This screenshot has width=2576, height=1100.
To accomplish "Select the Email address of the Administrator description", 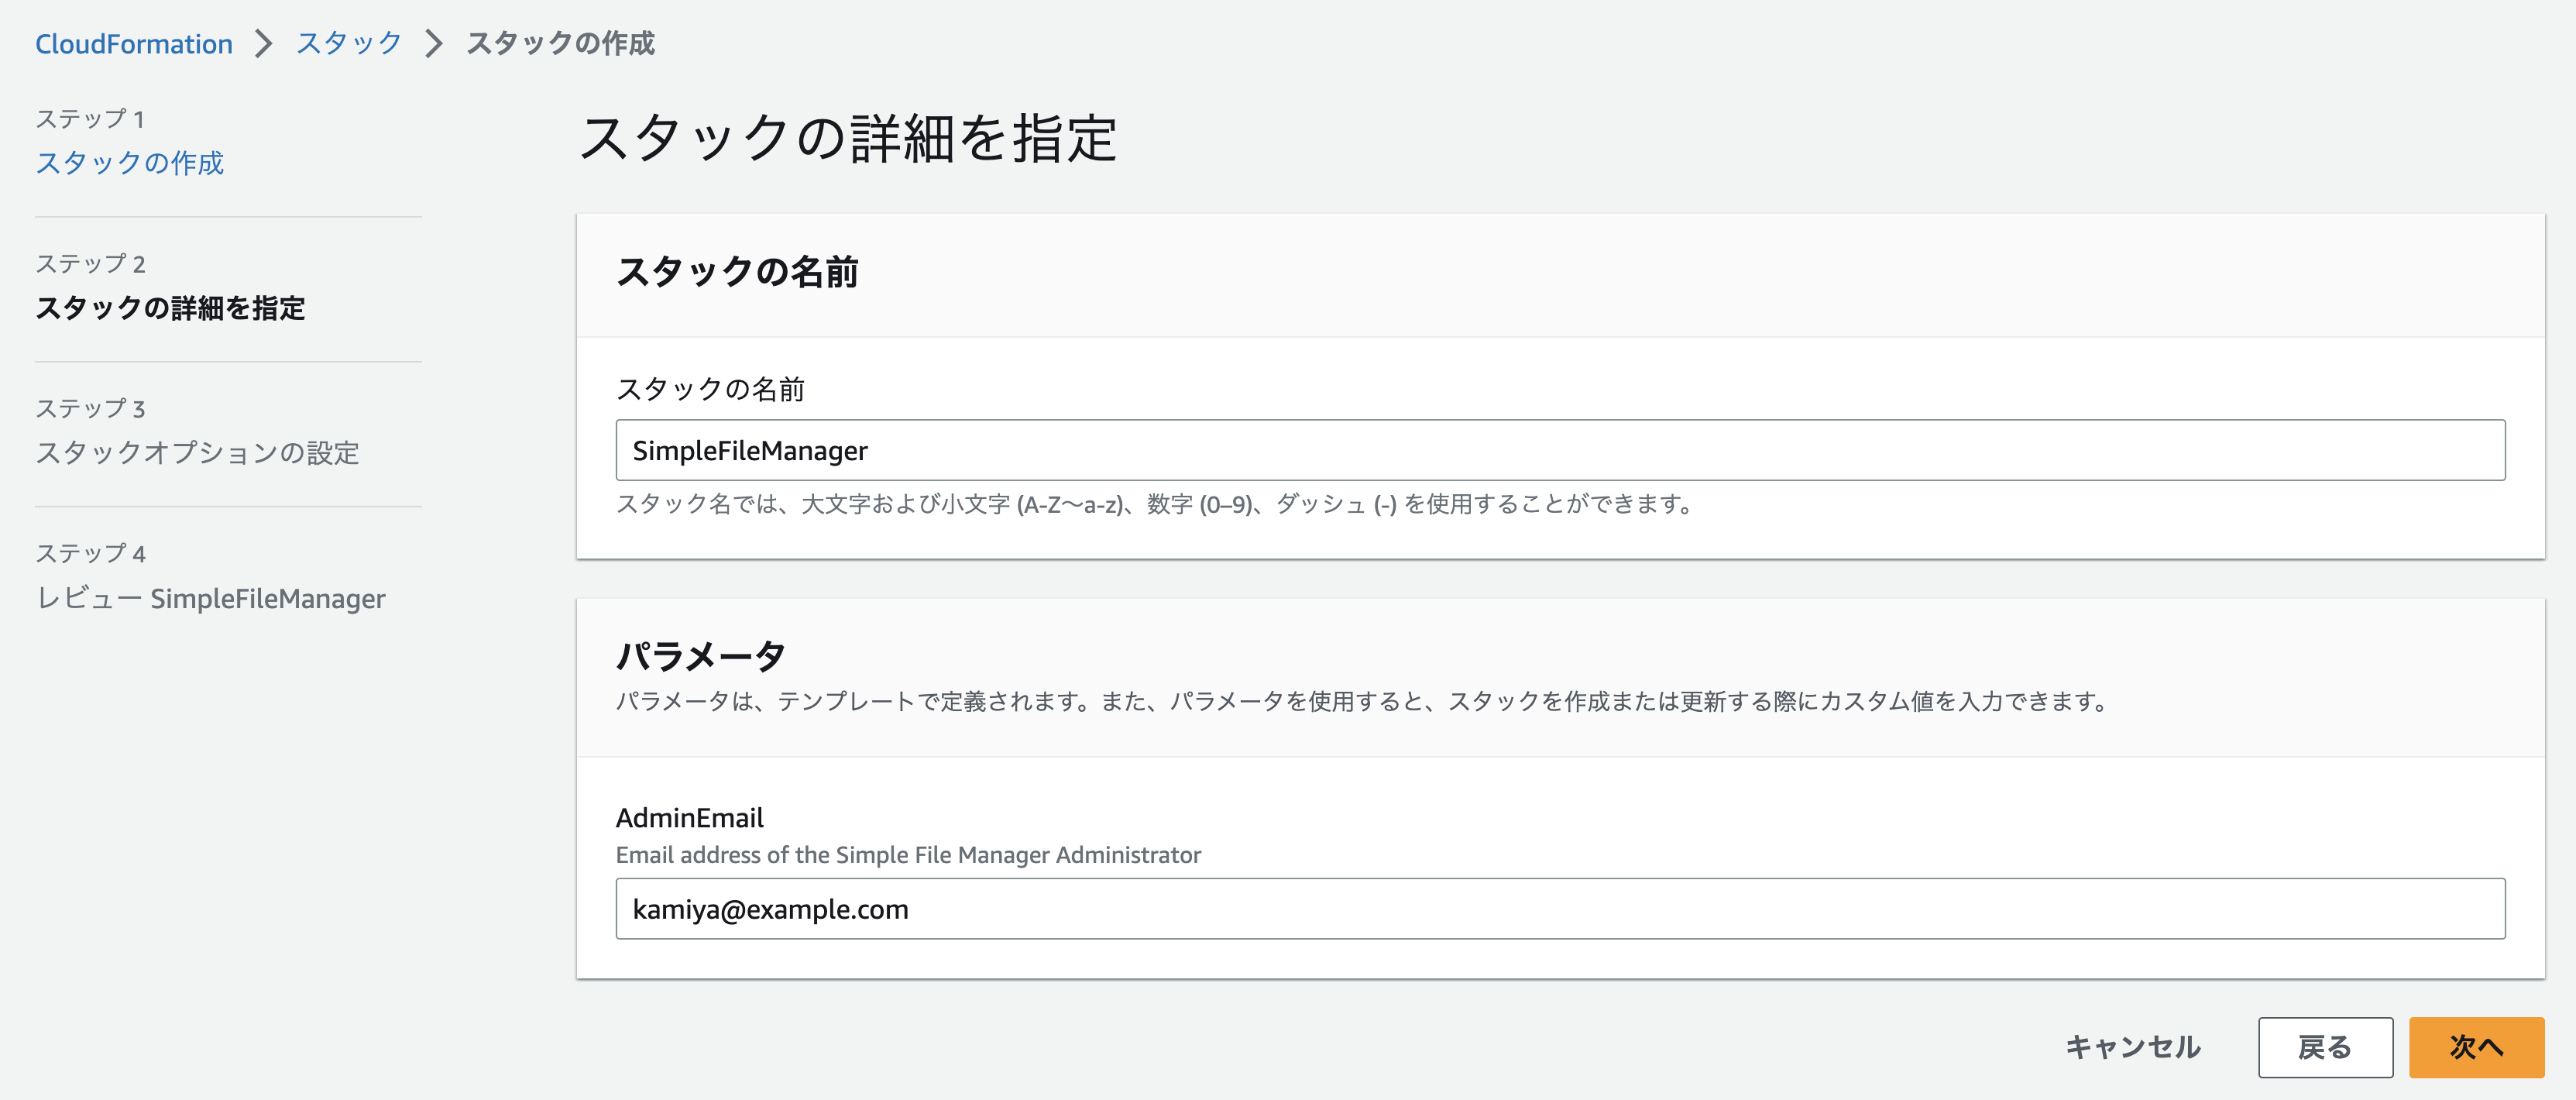I will point(908,855).
